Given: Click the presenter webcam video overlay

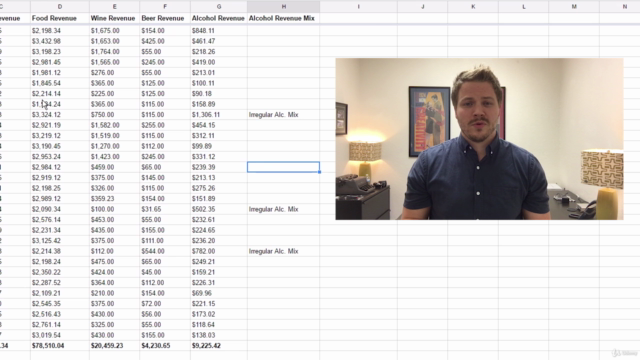Looking at the screenshot, I should [479, 139].
